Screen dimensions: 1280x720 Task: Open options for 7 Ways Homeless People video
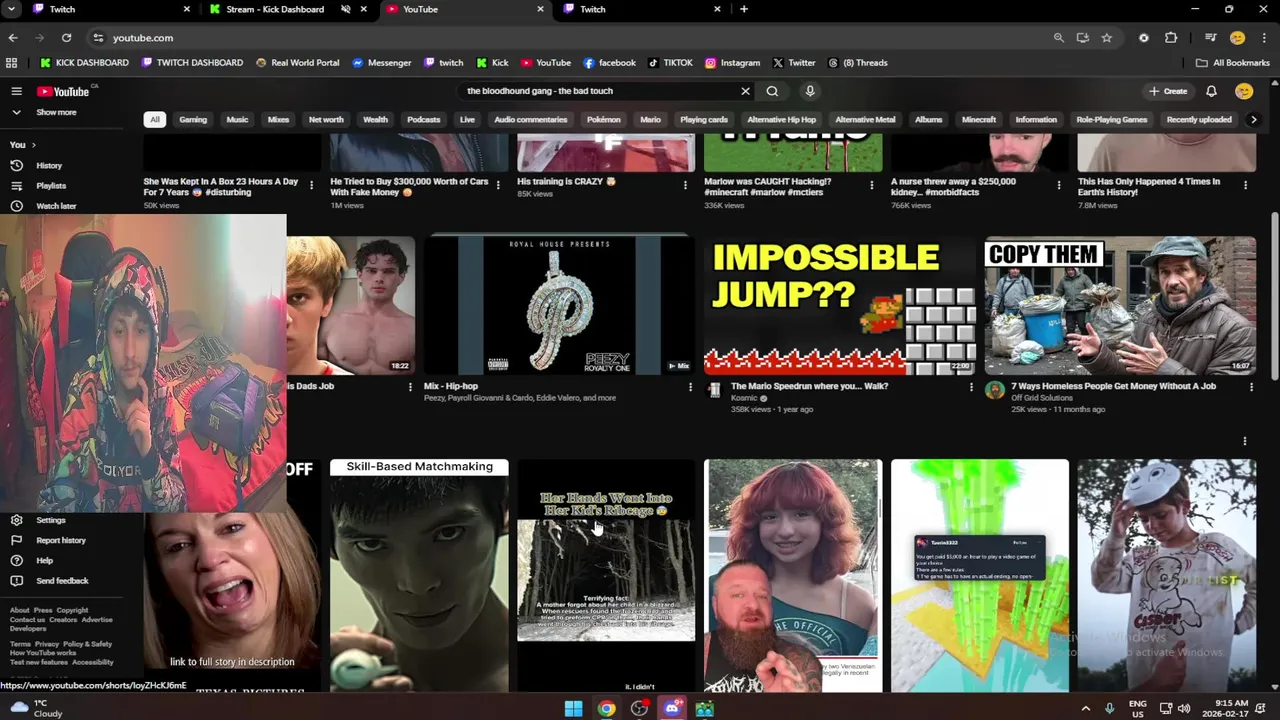pos(1251,387)
